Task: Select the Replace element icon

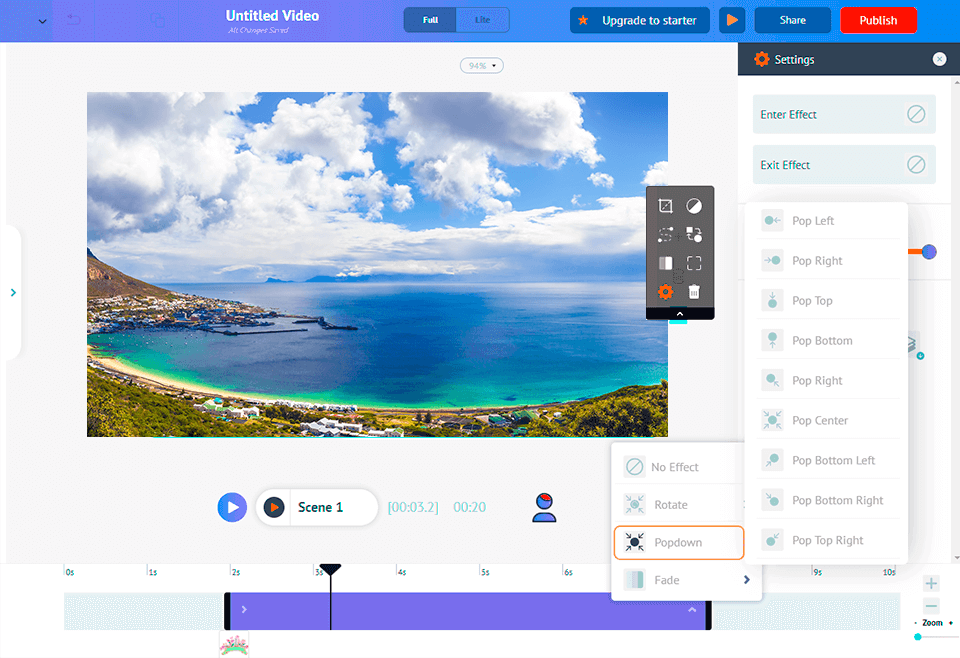Action: click(696, 234)
